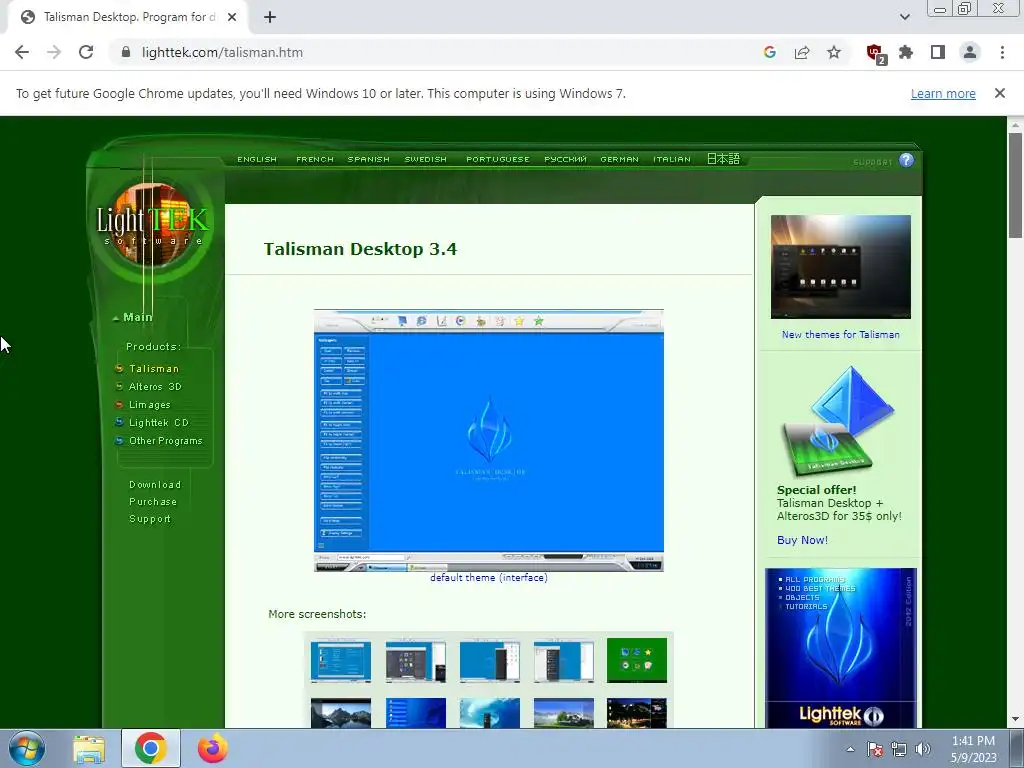Click the Chrome taskbar icon
Image resolution: width=1024 pixels, height=768 pixels.
tap(151, 748)
